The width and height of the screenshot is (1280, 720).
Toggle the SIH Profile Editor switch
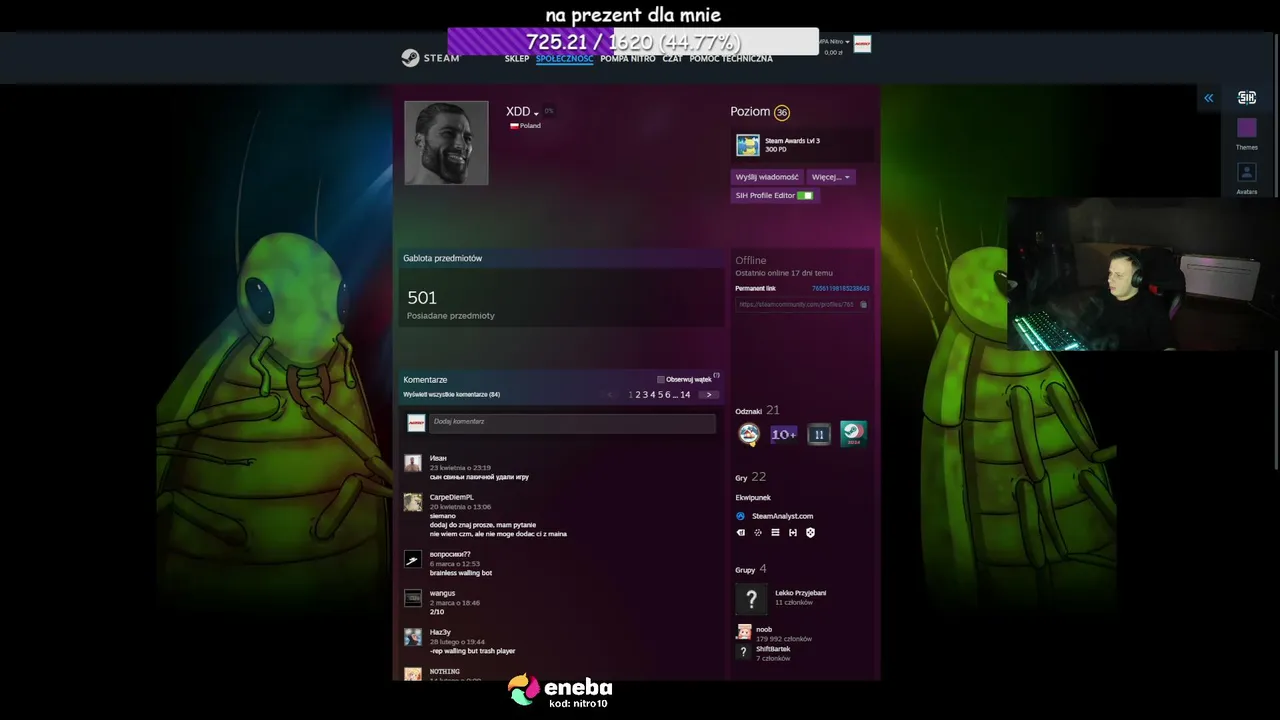coord(805,196)
